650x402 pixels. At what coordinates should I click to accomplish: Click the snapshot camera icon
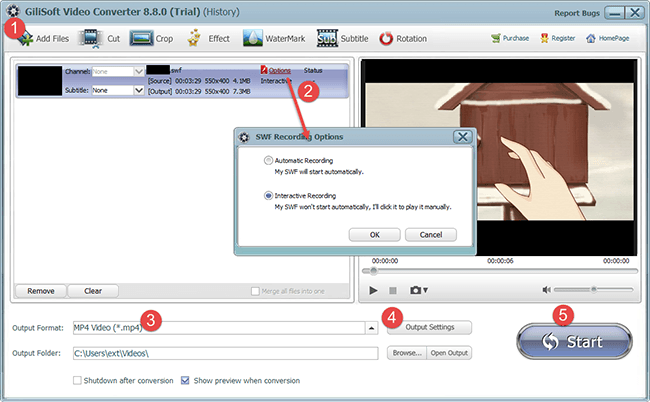(415, 290)
